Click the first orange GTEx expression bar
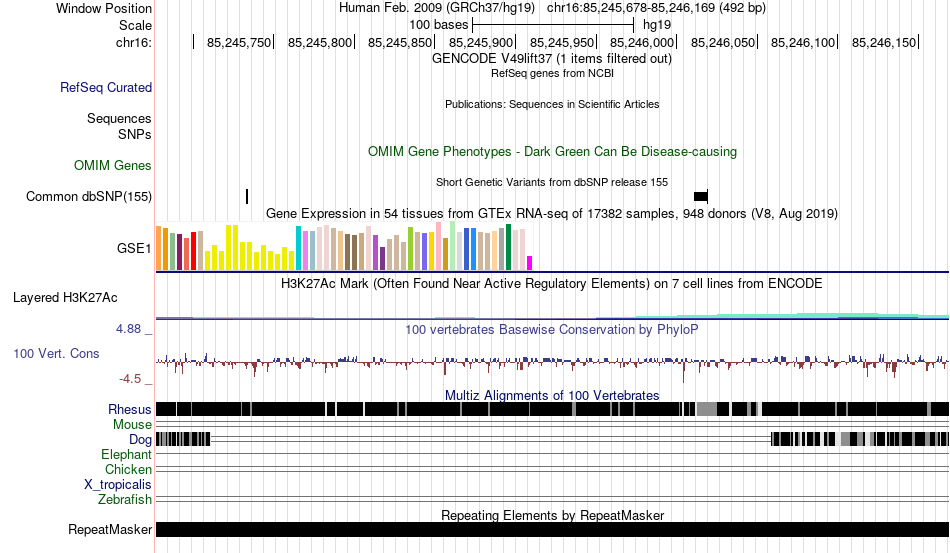The height and width of the screenshot is (553, 950). 159,248
